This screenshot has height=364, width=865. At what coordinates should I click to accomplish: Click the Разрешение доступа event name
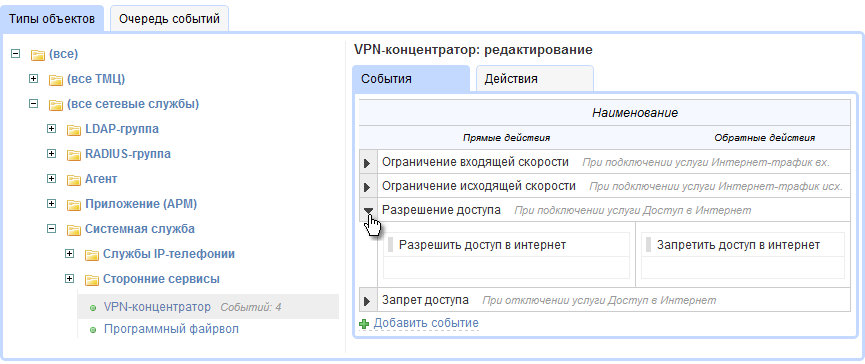[441, 210]
